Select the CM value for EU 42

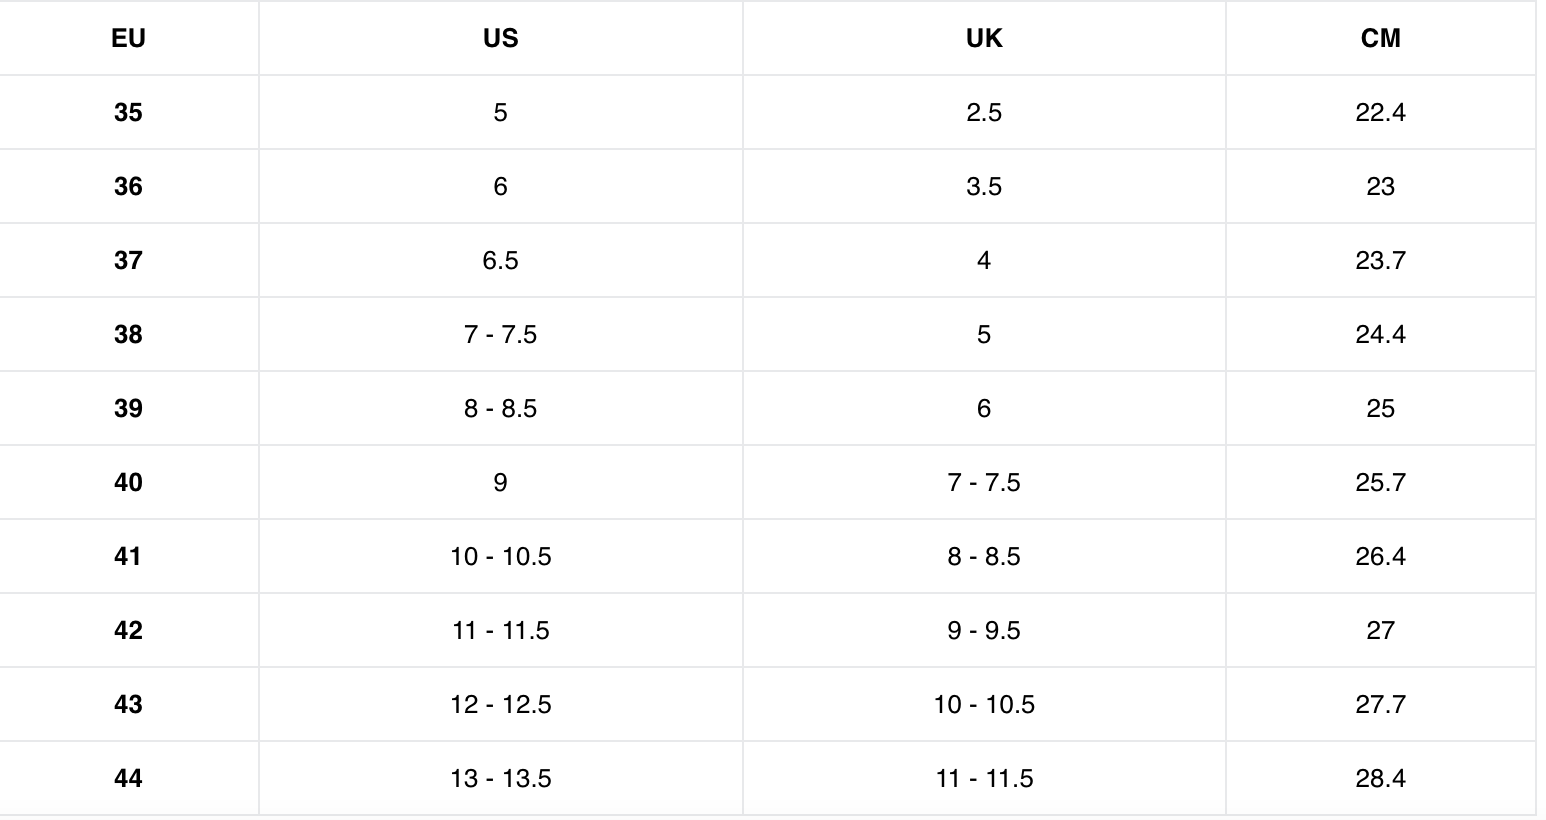[x=1380, y=630]
